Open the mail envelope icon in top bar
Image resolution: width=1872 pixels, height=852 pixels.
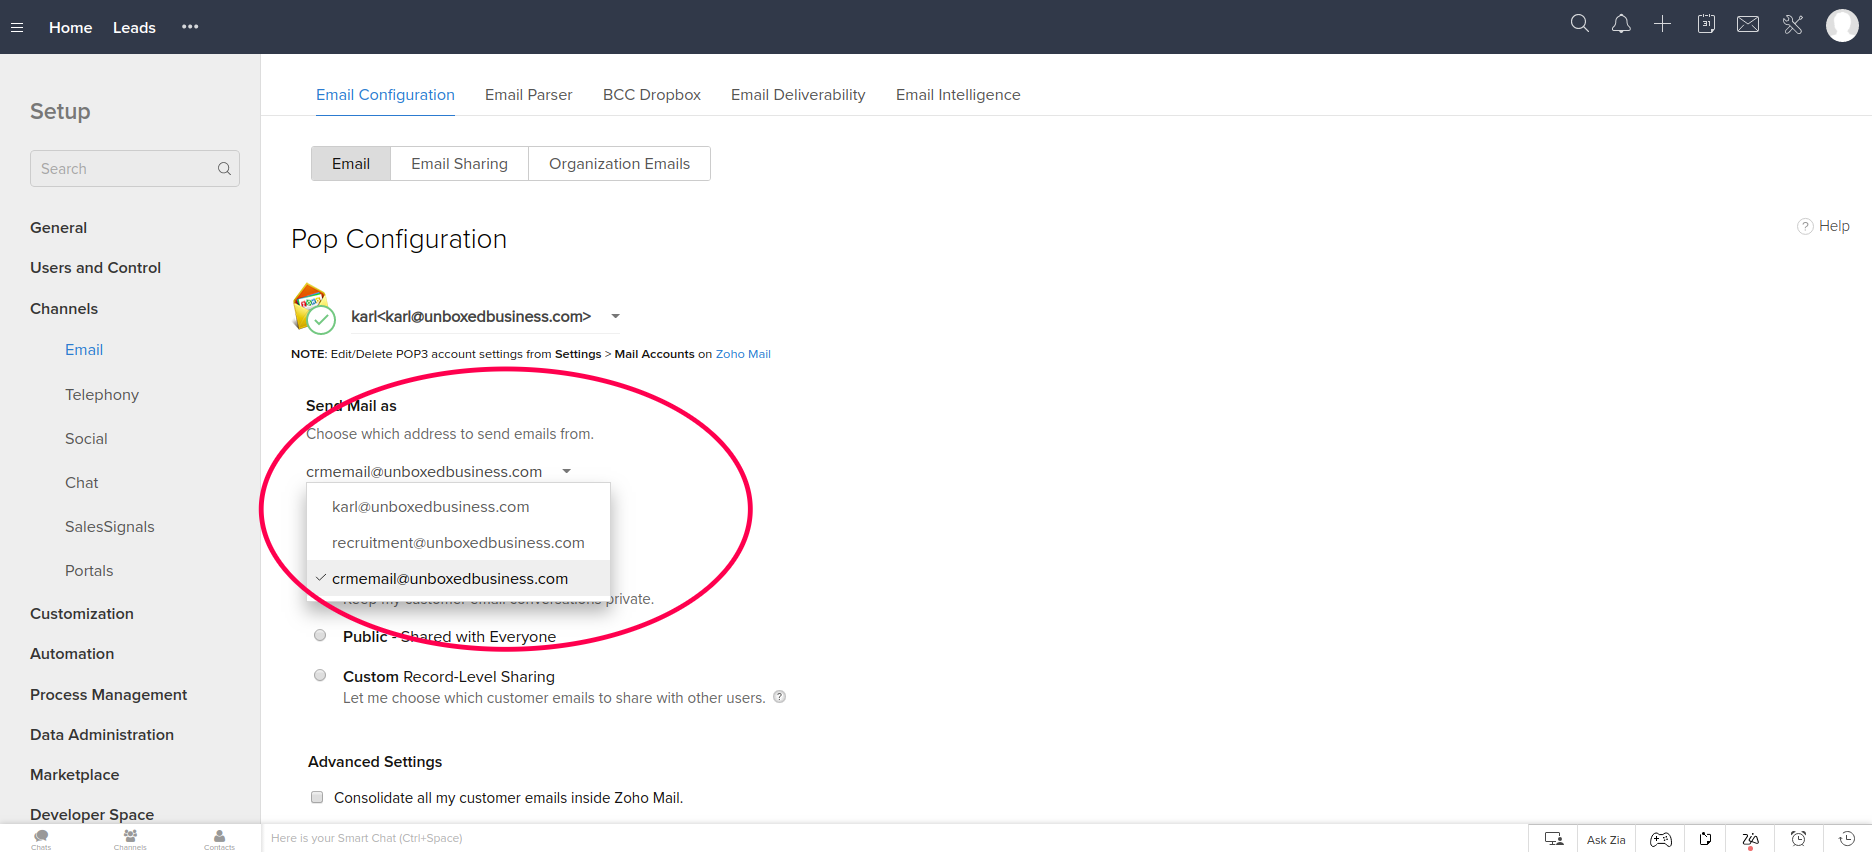tap(1748, 24)
